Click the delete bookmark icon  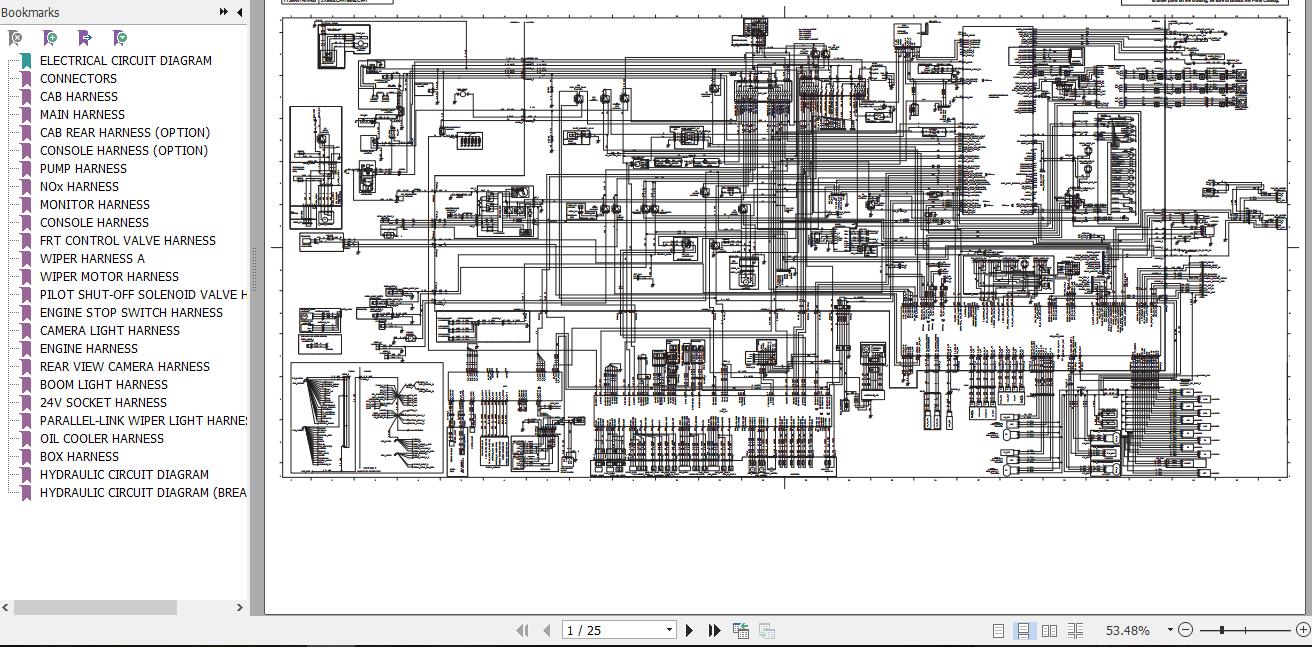pos(14,38)
